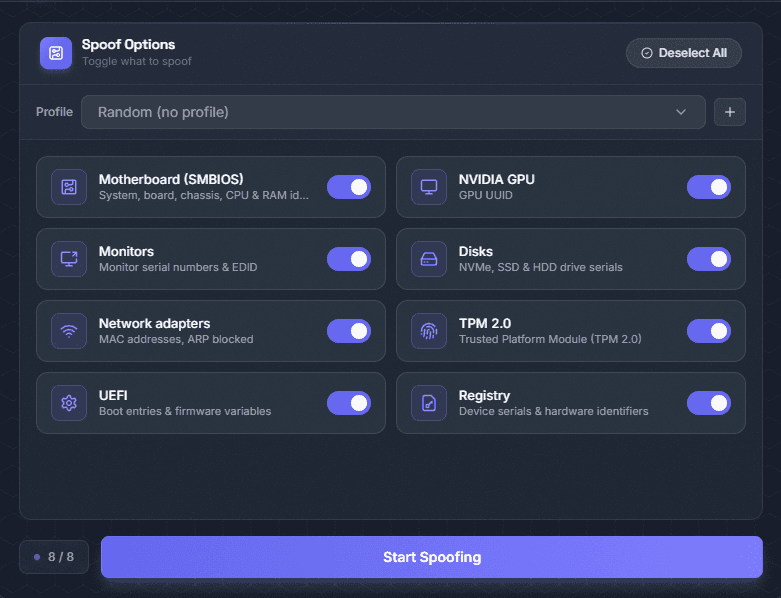Click the Network adapters wifi icon
The height and width of the screenshot is (598, 781).
click(x=69, y=331)
